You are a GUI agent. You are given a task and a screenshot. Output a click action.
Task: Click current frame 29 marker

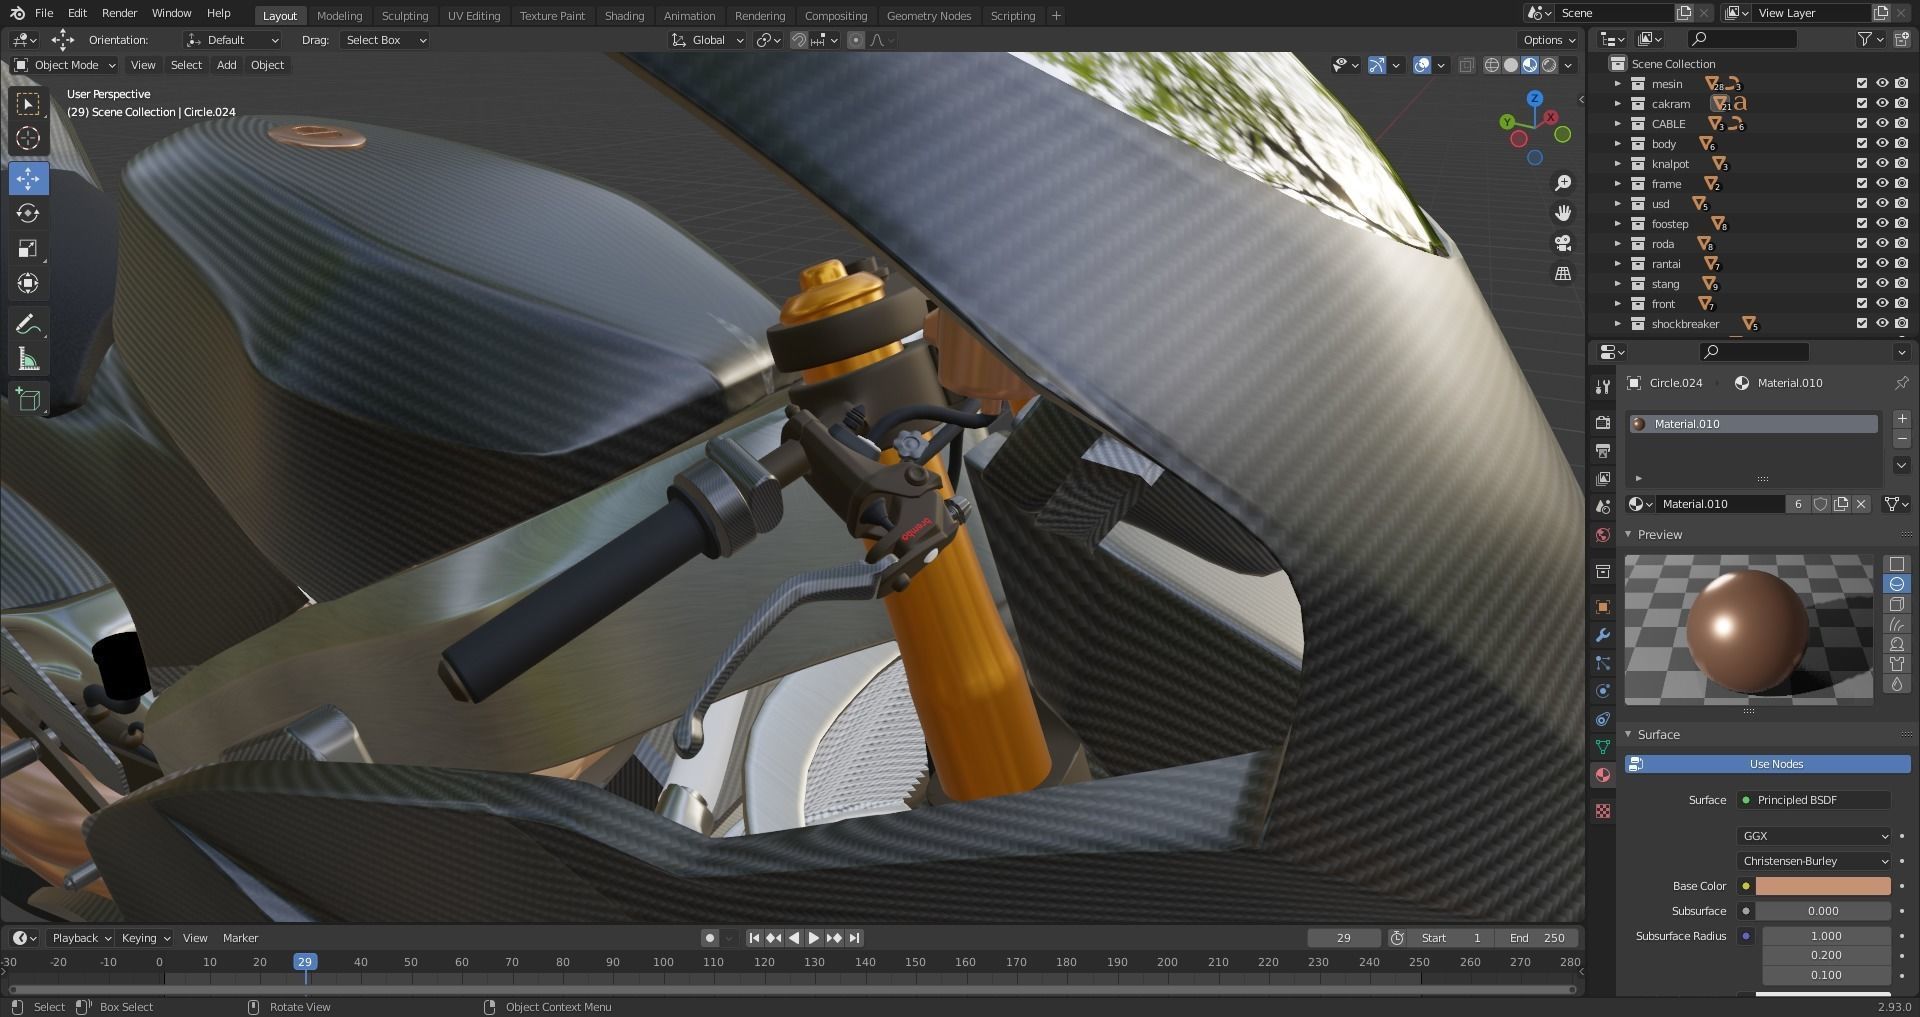tap(305, 962)
